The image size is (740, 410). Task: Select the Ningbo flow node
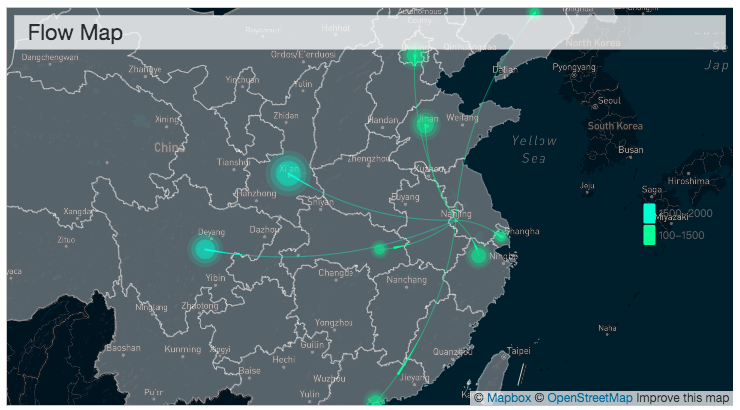click(479, 256)
